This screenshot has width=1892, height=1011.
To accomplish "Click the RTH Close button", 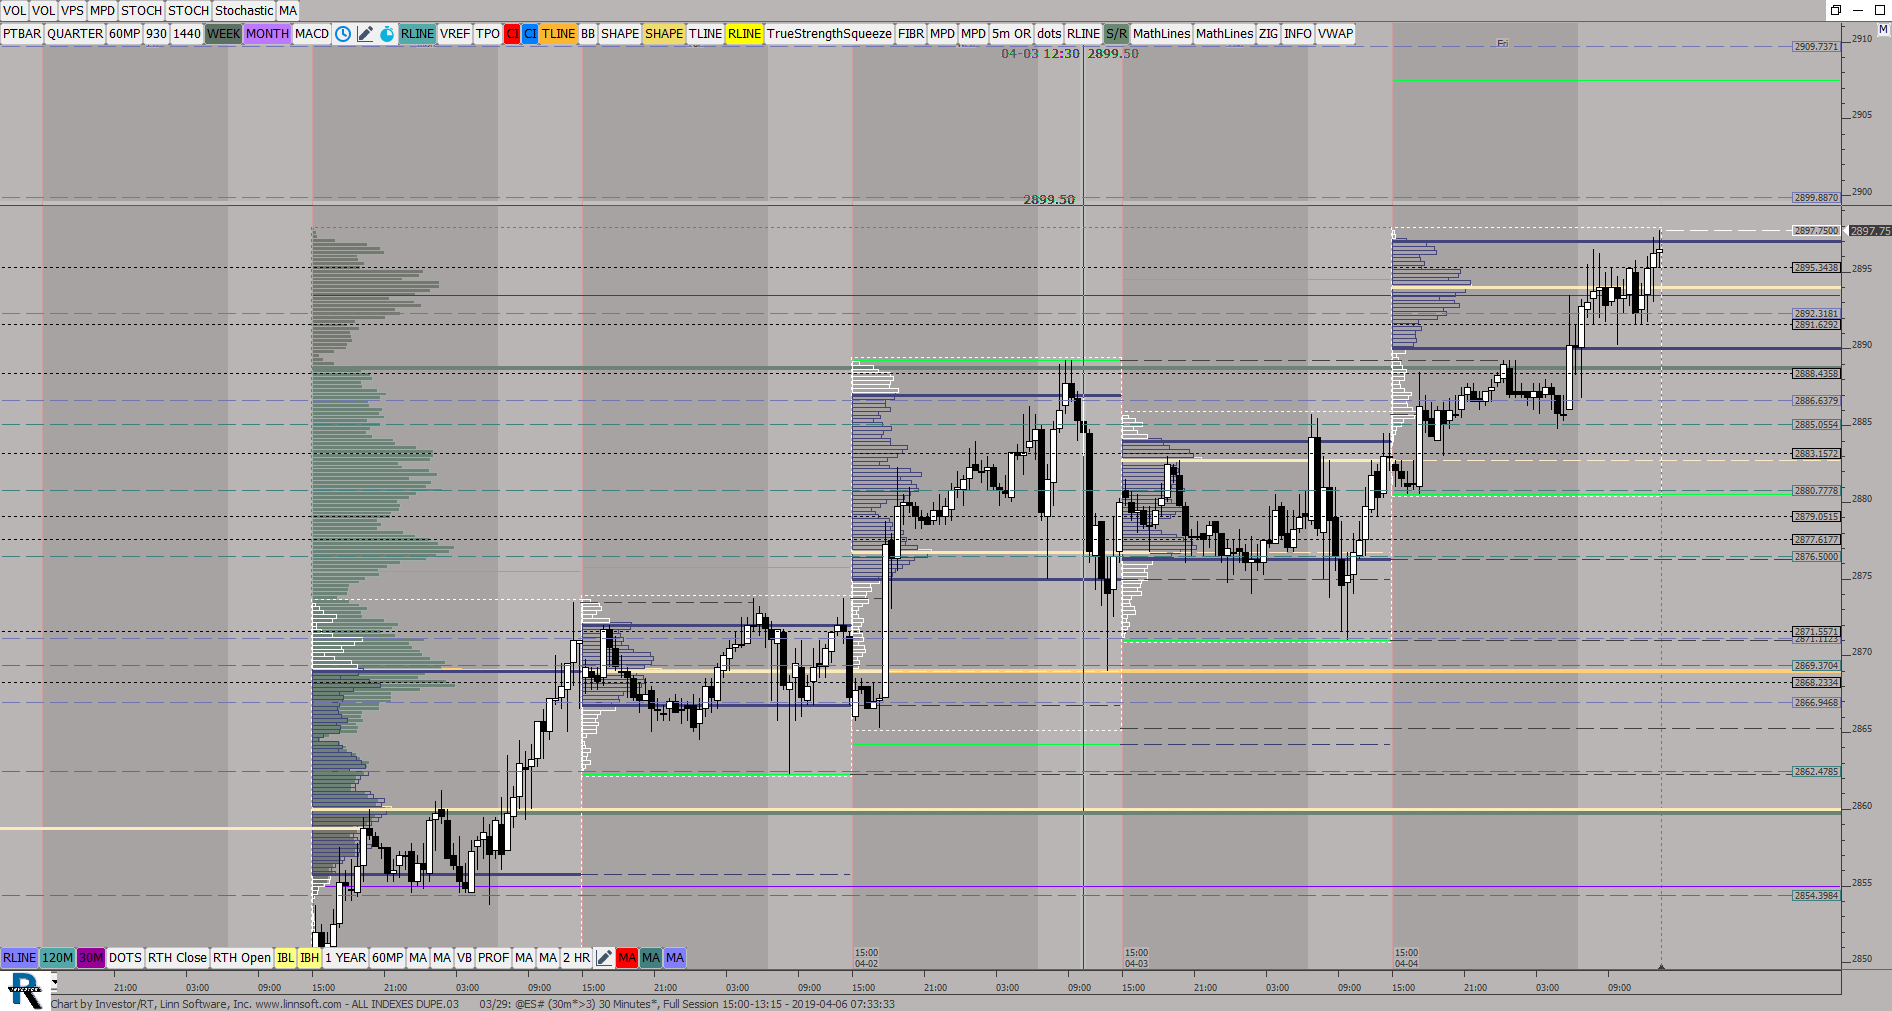I will 177,958.
